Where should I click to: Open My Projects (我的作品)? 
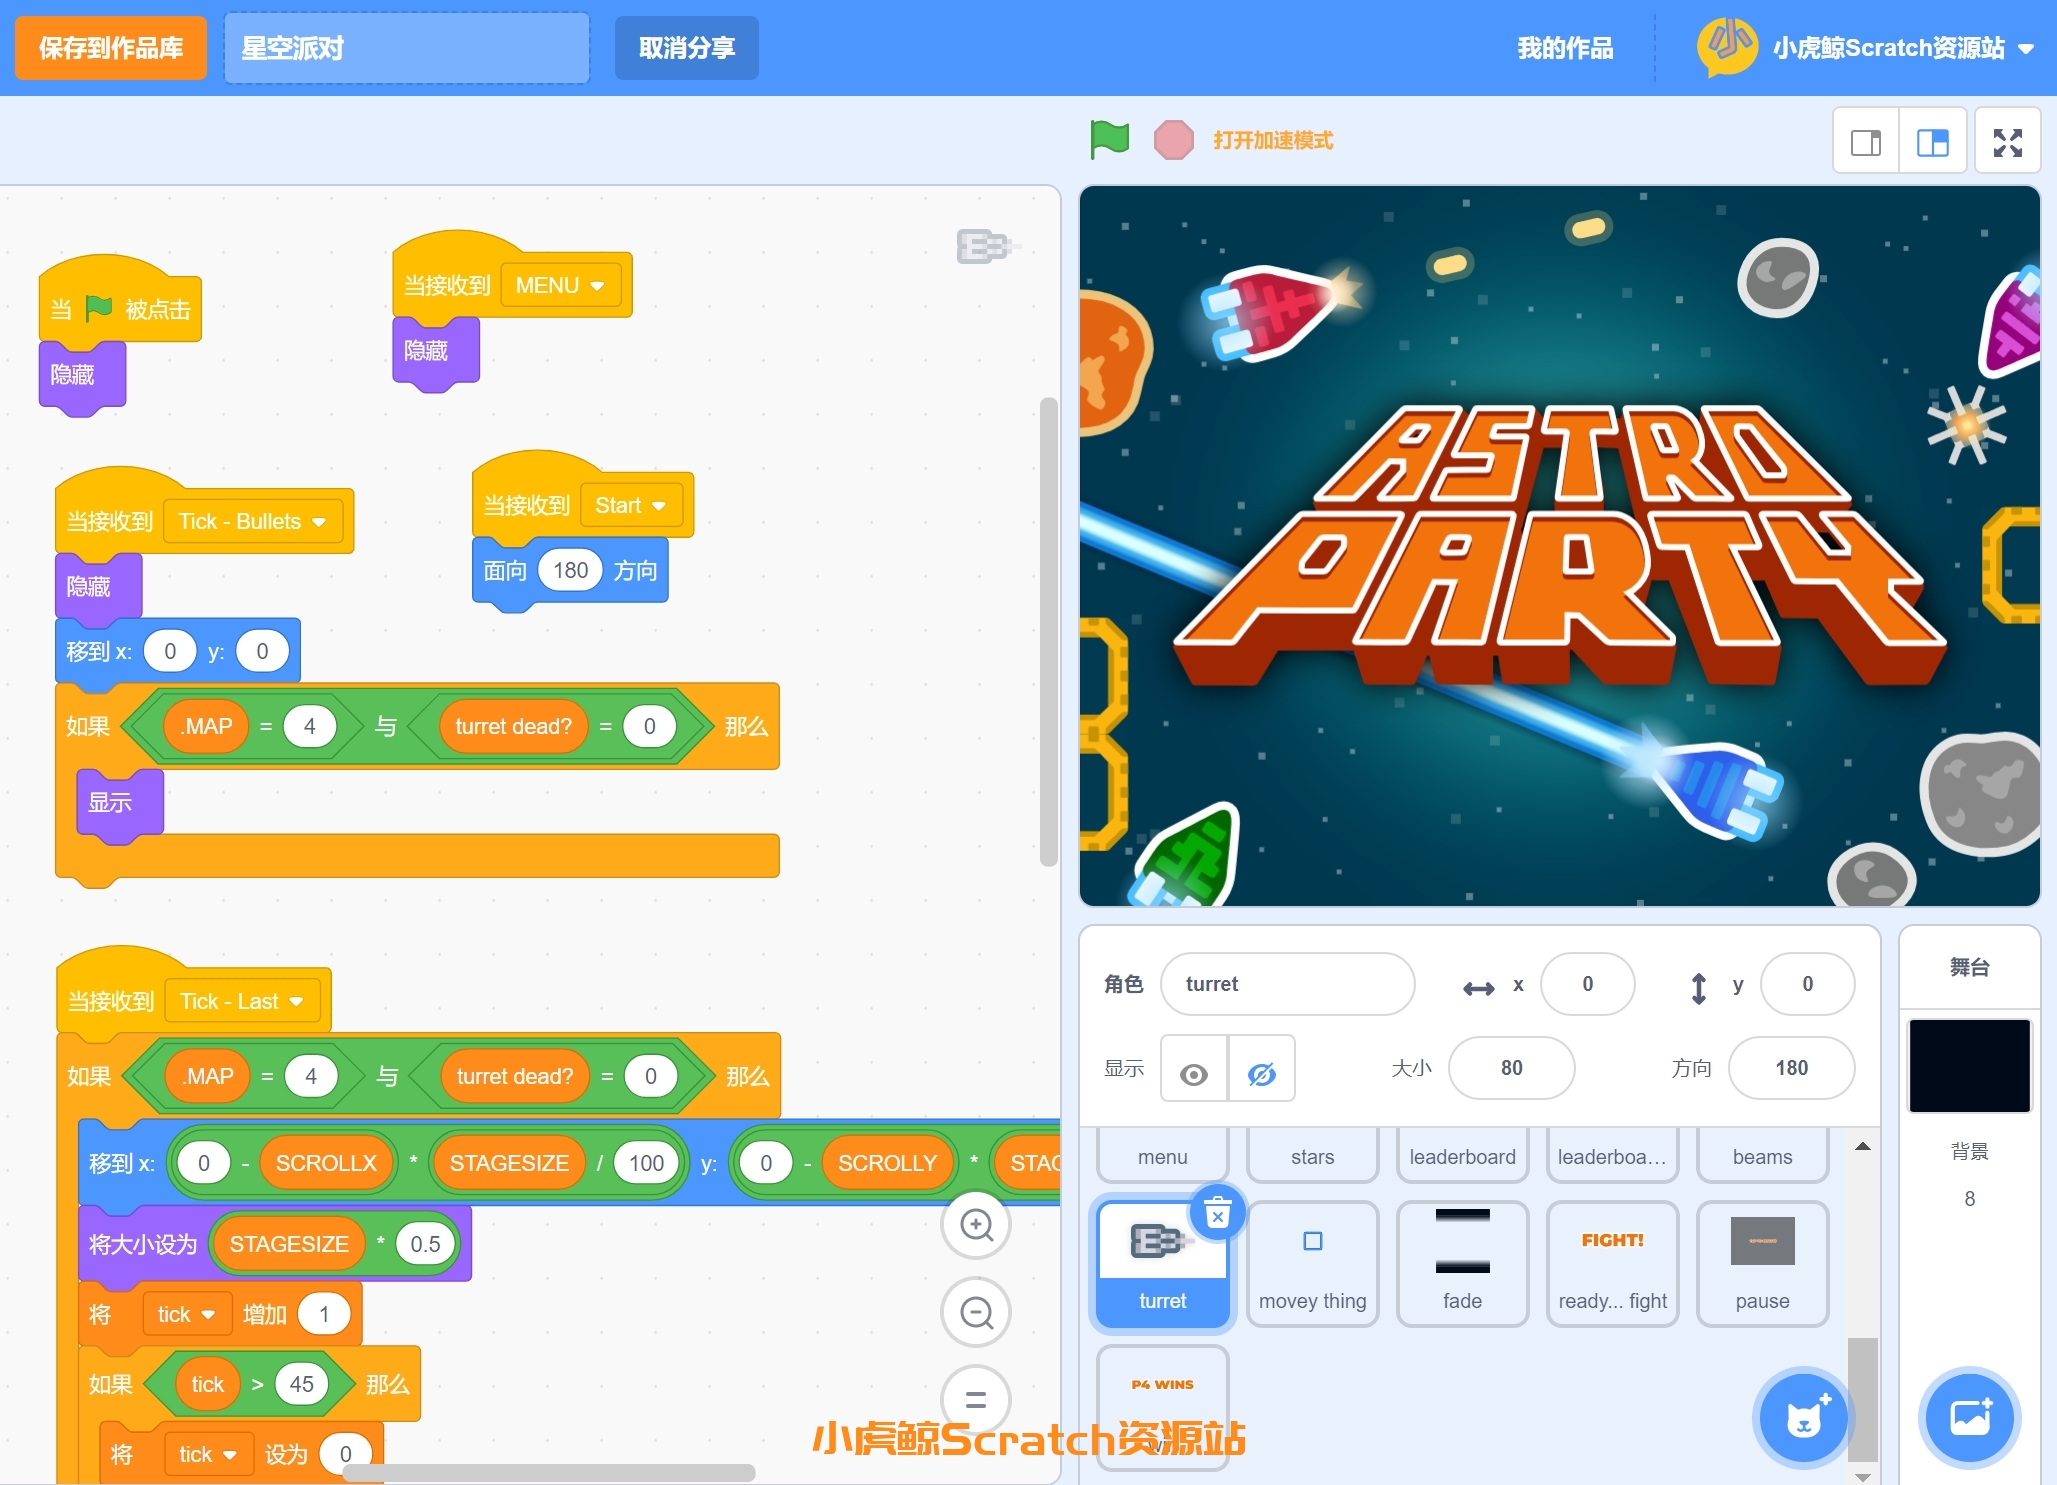(1565, 48)
